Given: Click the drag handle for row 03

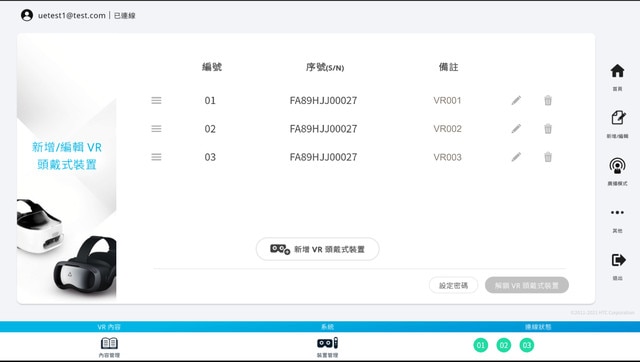Looking at the screenshot, I should (156, 157).
